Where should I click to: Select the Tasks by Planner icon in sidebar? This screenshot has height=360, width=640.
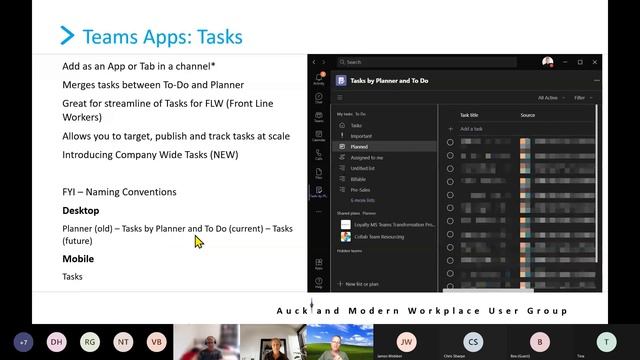[319, 192]
